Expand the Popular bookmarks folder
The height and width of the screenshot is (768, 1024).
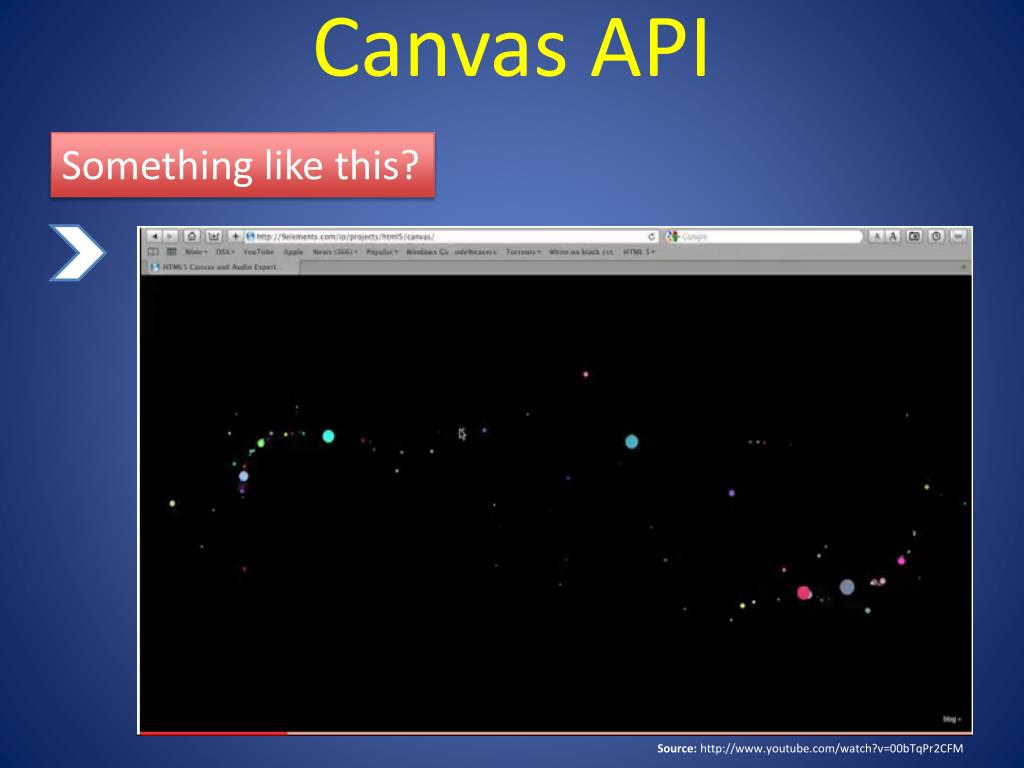[382, 252]
